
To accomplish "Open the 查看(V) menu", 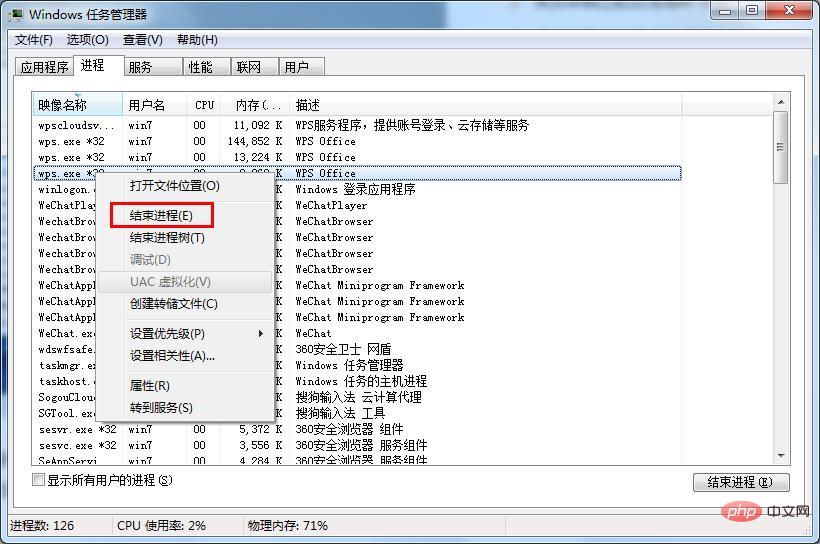I will pyautogui.click(x=143, y=40).
